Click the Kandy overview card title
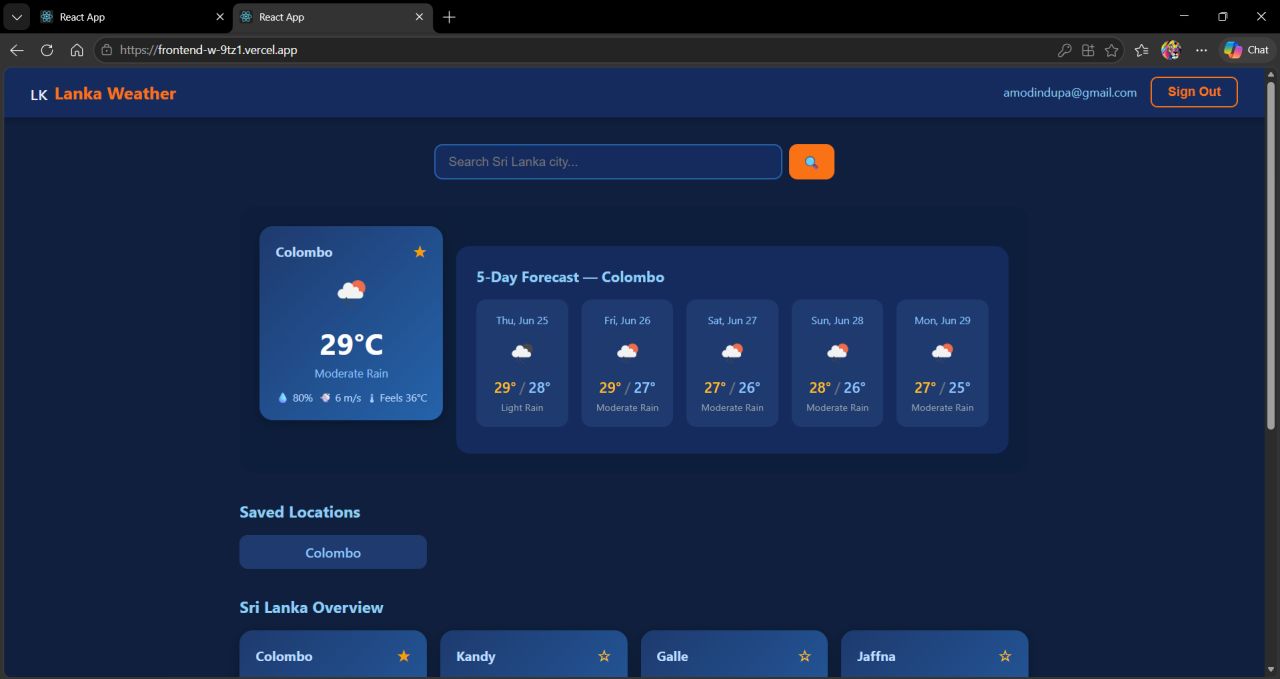 click(476, 657)
